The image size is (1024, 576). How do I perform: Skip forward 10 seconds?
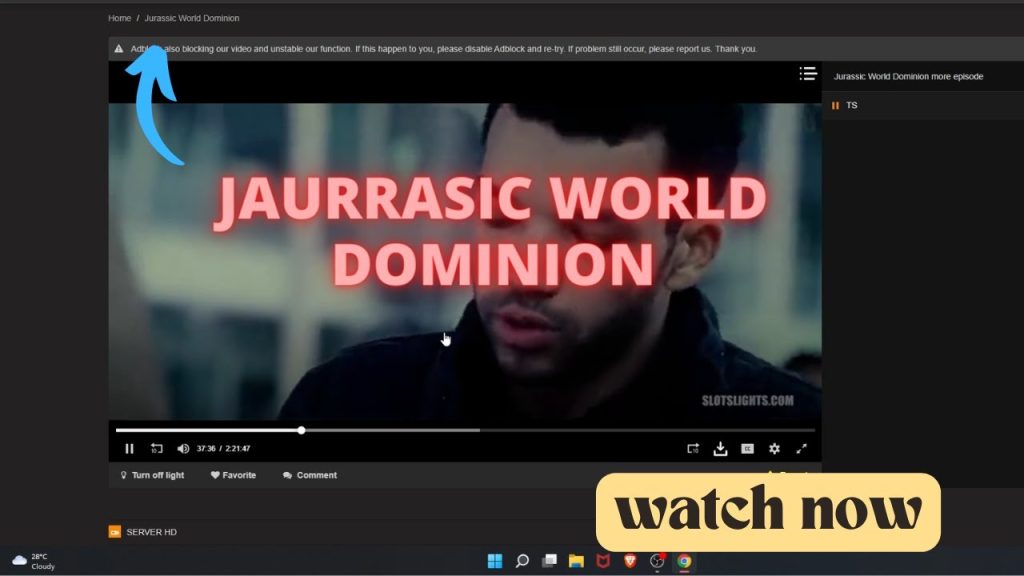pyautogui.click(x=693, y=449)
